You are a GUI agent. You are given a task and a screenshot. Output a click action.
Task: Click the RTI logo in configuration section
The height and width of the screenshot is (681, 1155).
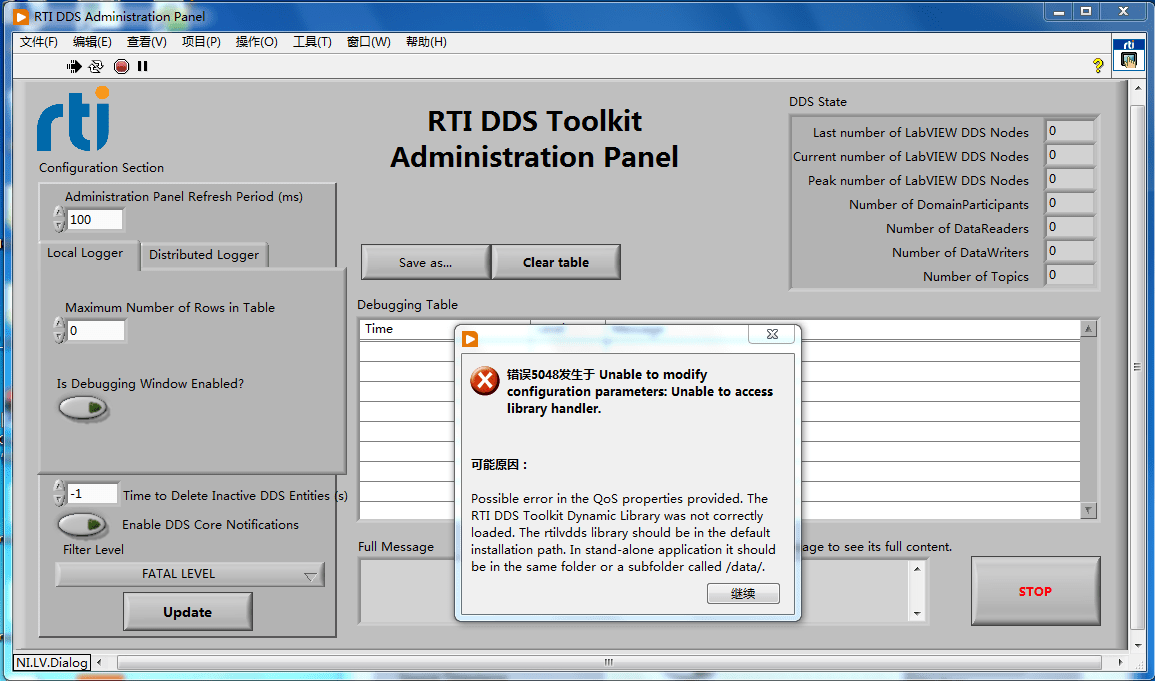pyautogui.click(x=74, y=119)
